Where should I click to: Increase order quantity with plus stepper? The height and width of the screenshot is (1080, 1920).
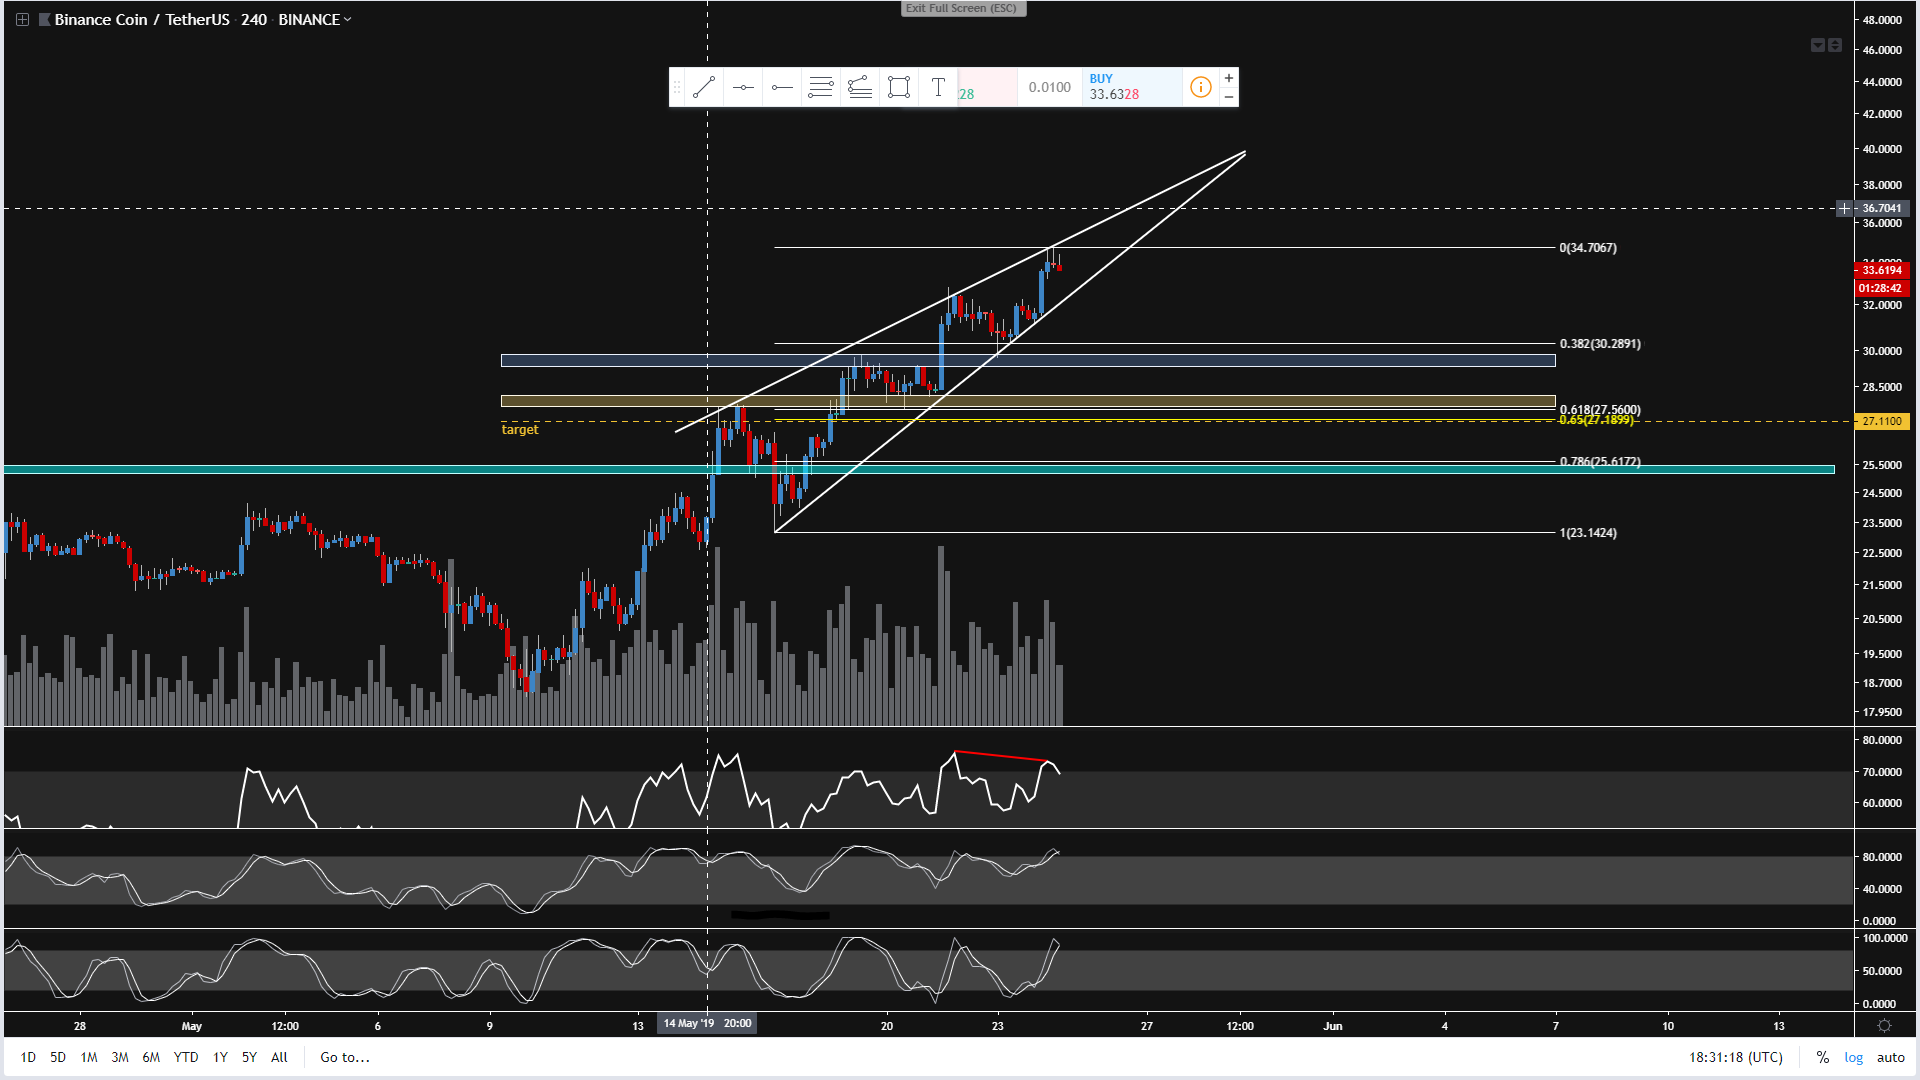click(1229, 78)
